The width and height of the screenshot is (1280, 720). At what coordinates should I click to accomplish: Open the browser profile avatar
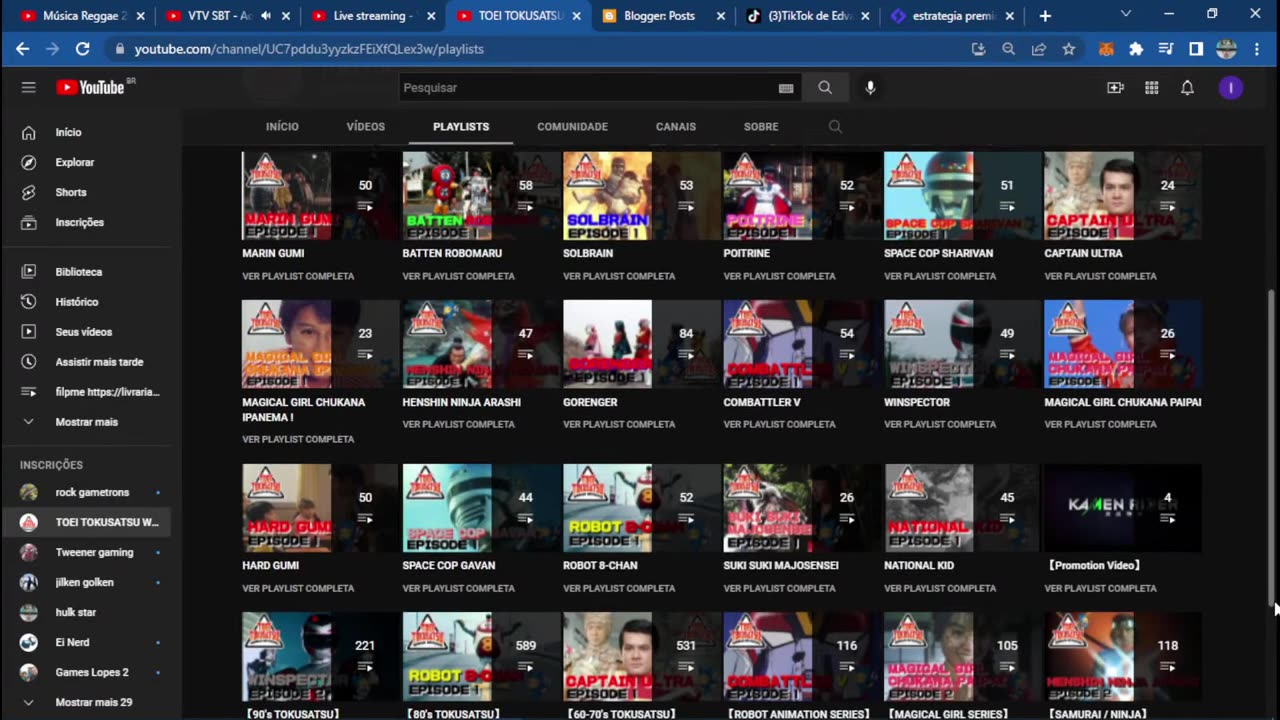pos(1227,49)
